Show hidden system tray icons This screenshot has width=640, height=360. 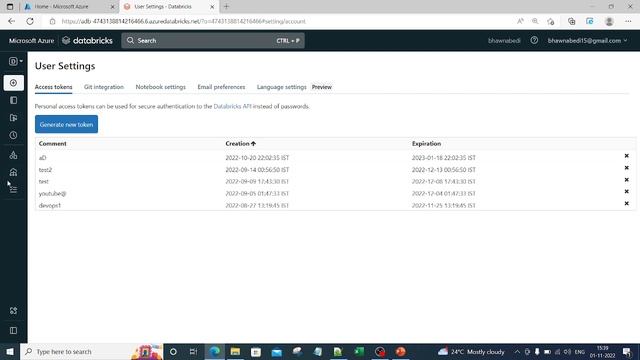pyautogui.click(x=517, y=351)
